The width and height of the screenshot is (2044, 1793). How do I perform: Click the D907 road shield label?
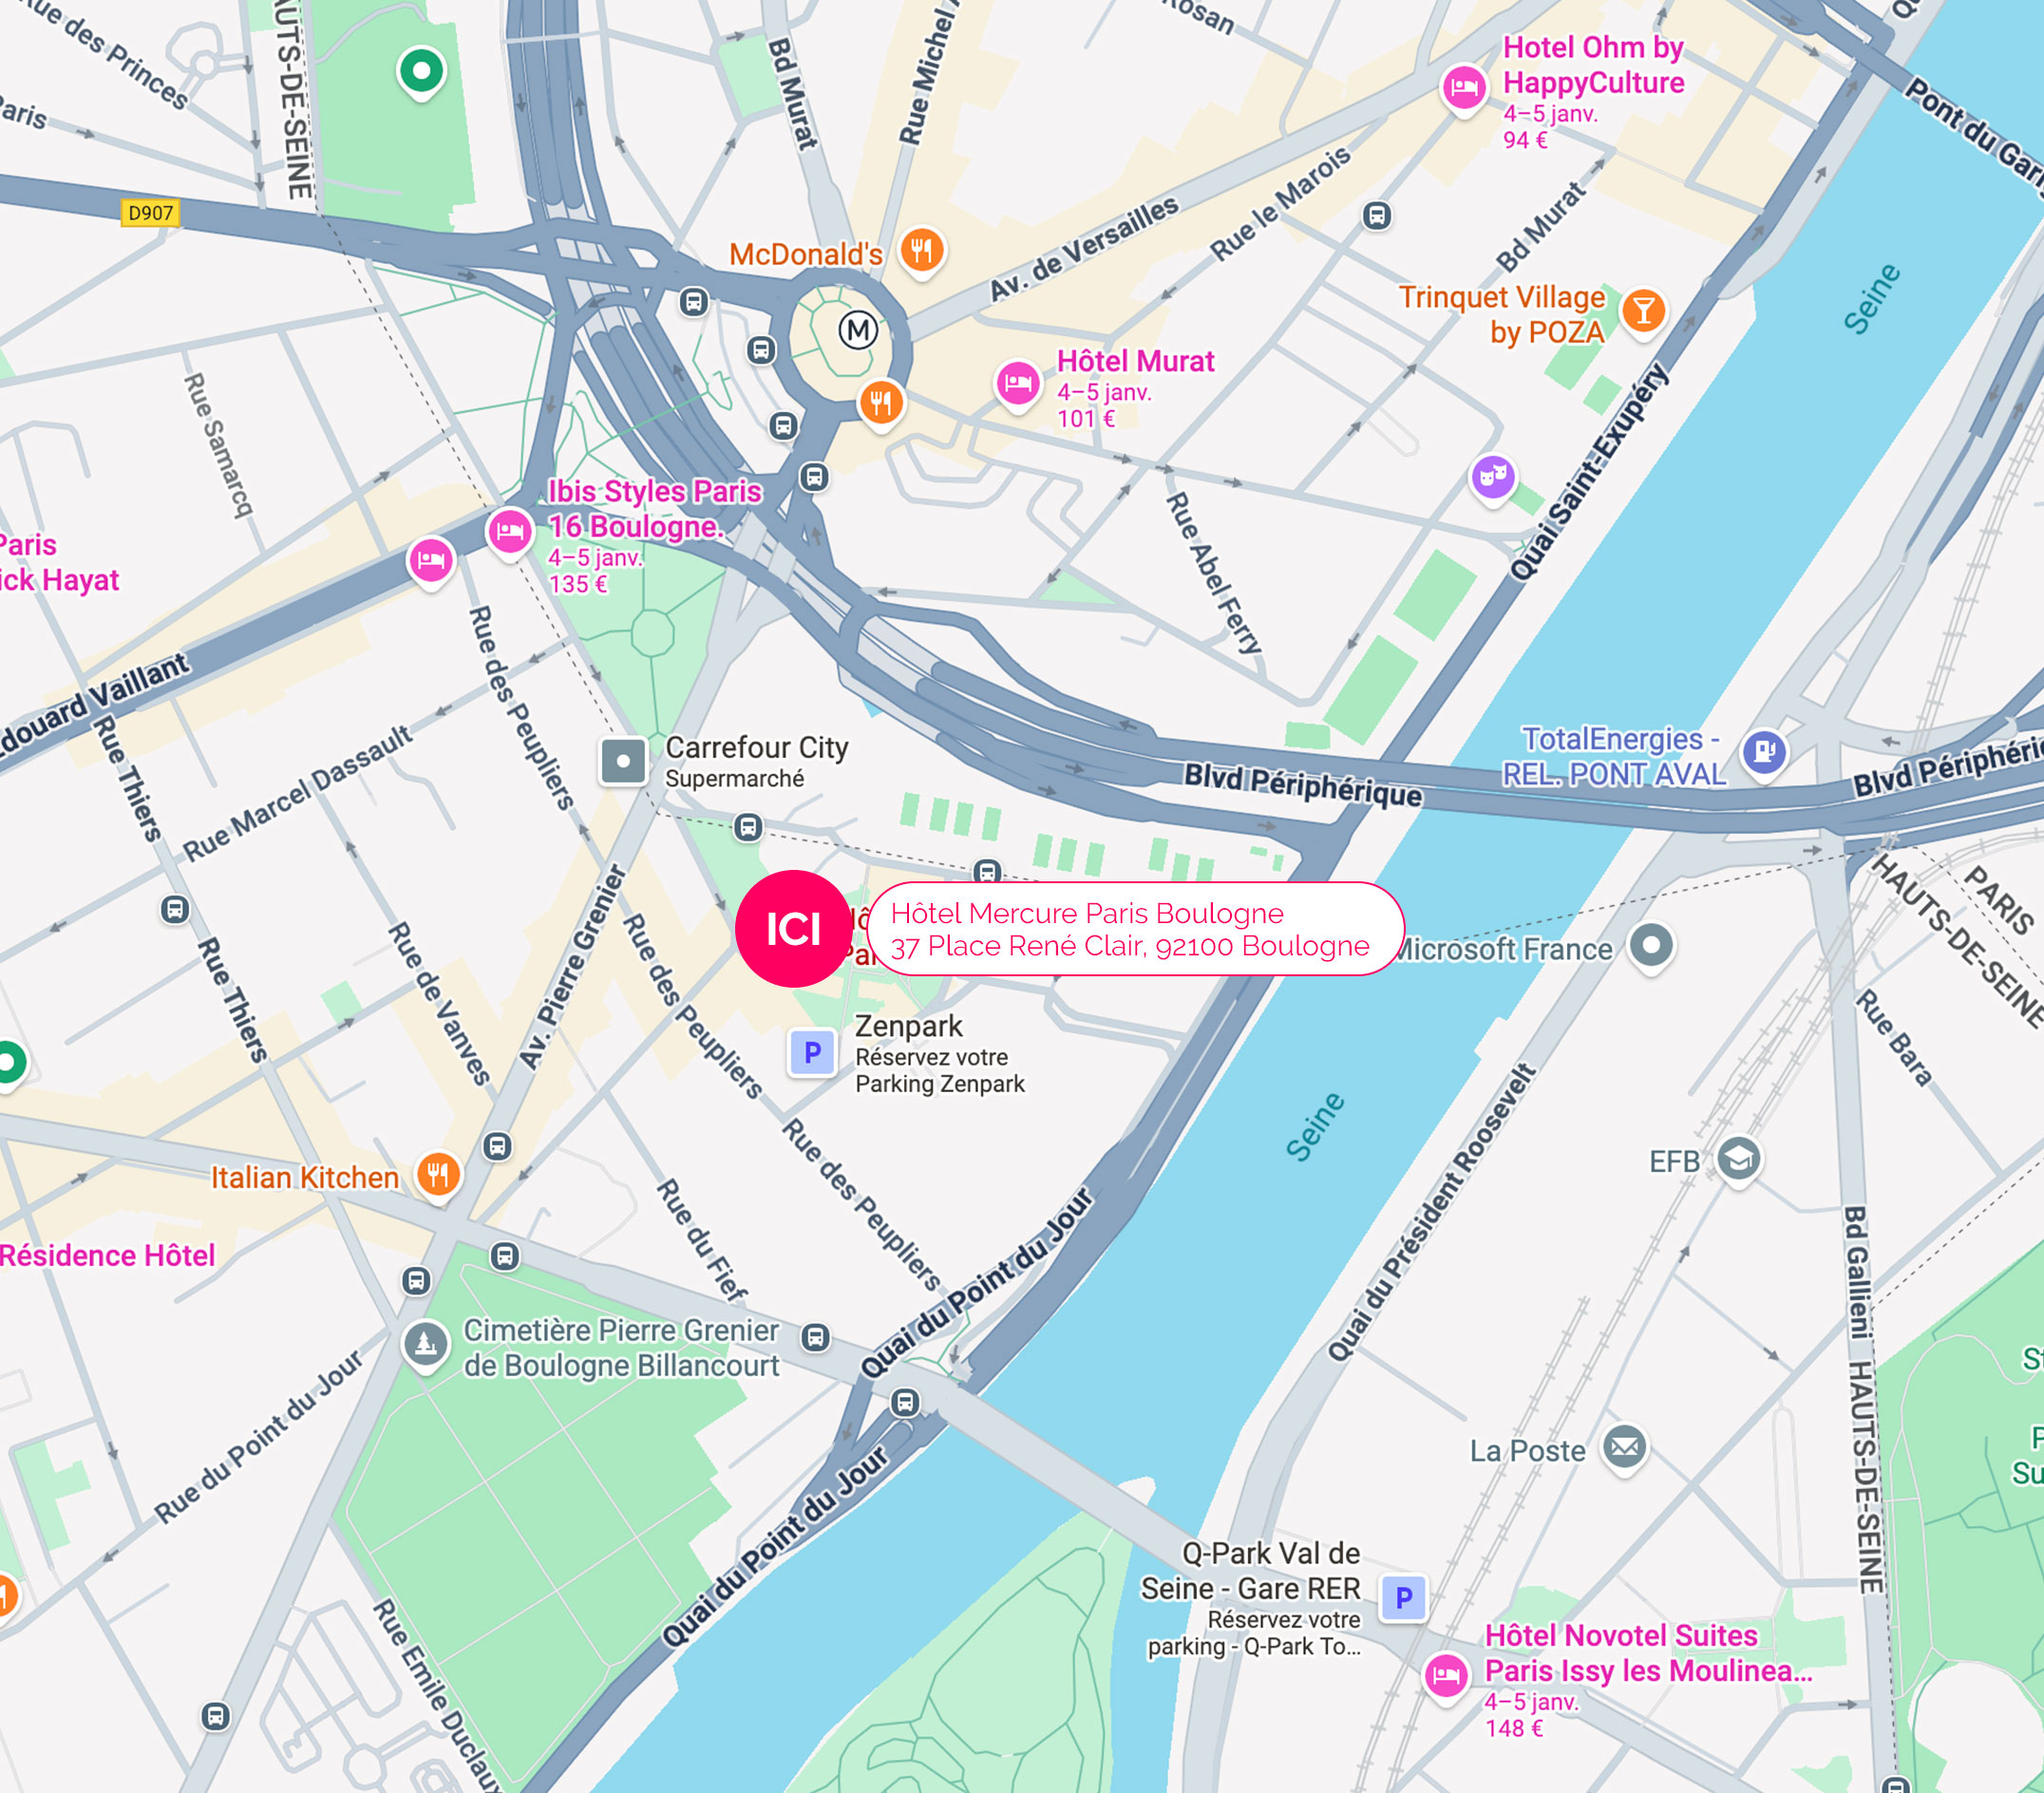(150, 213)
